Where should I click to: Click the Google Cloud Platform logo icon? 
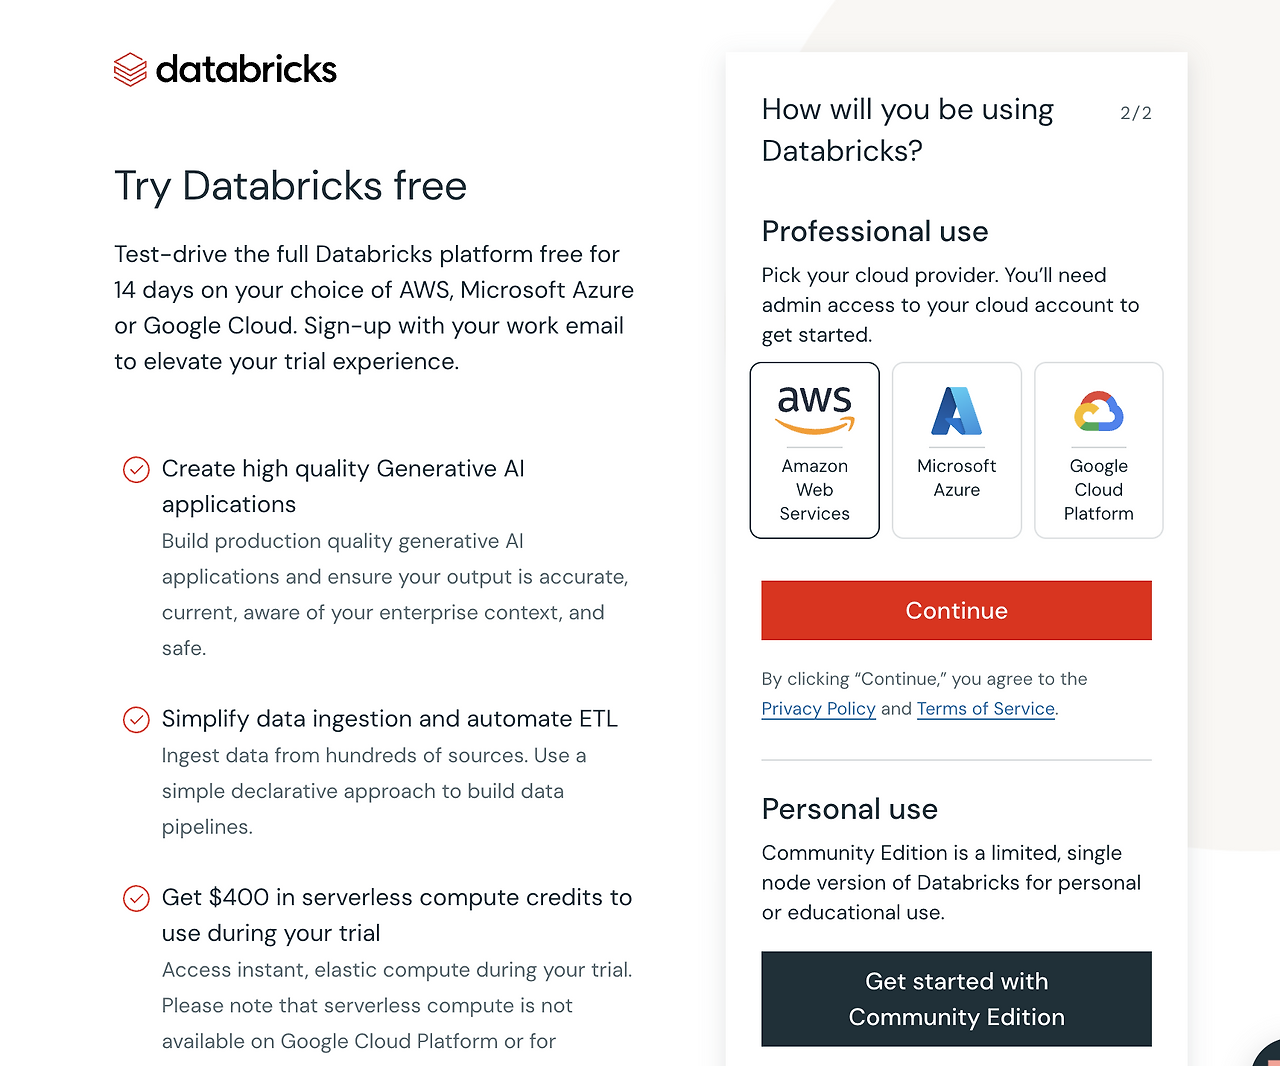pos(1098,410)
